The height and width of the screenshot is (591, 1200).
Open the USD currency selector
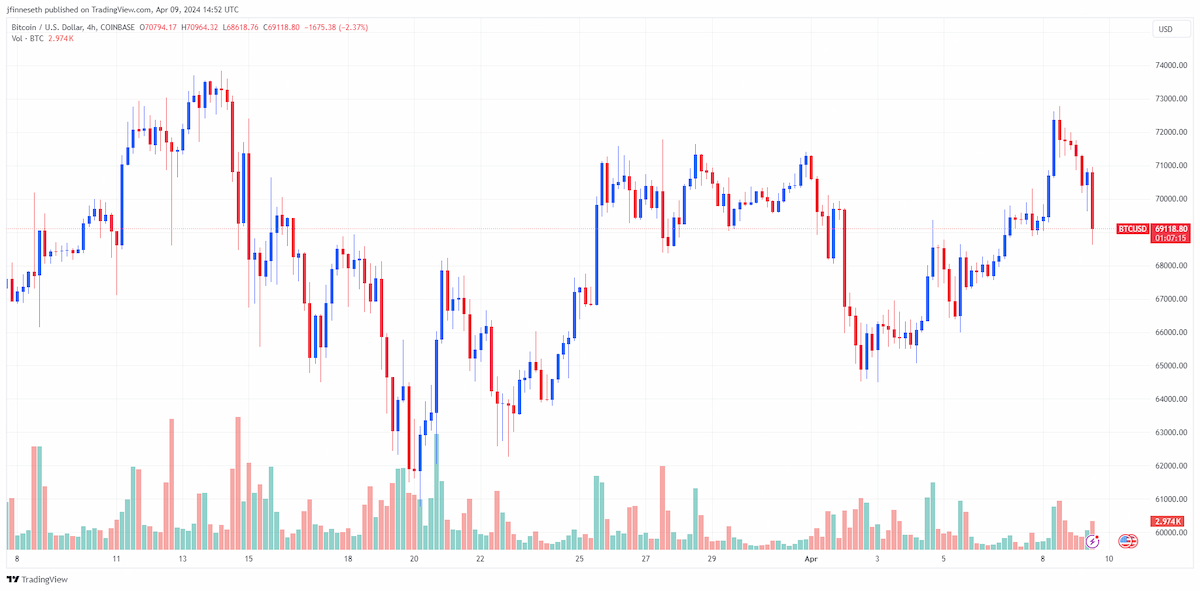[1165, 29]
